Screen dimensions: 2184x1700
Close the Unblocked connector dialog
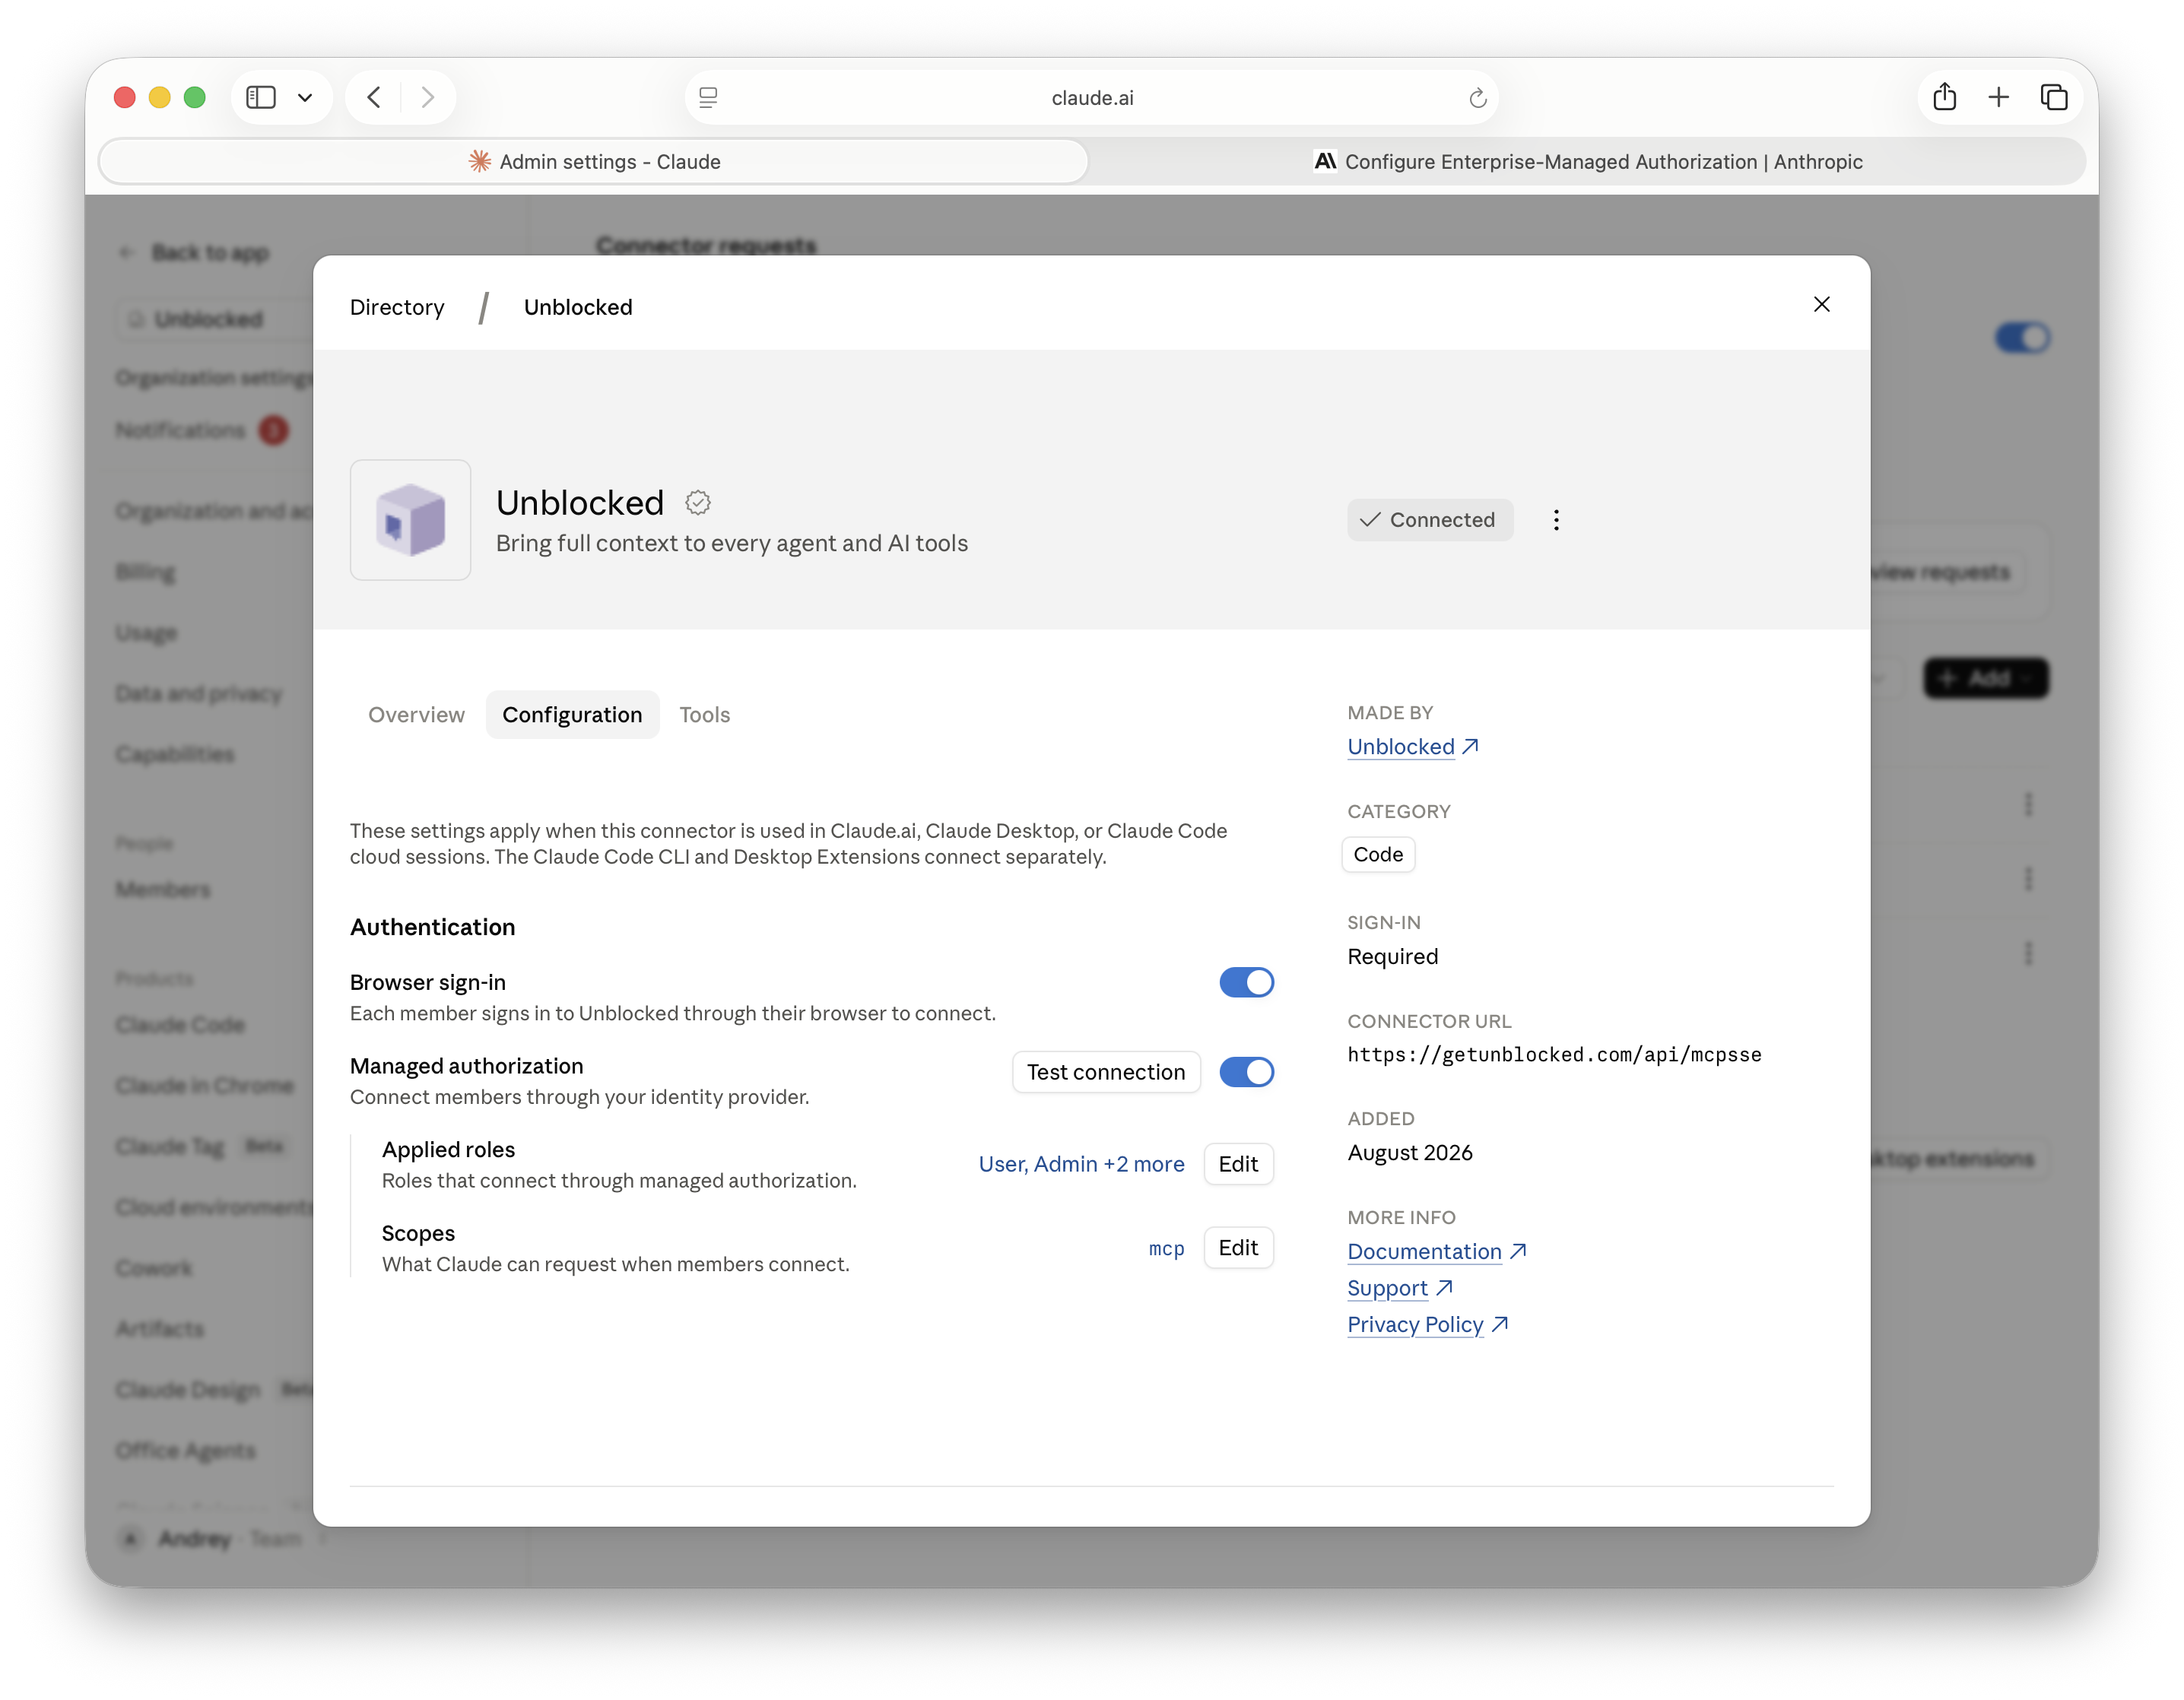click(1821, 304)
